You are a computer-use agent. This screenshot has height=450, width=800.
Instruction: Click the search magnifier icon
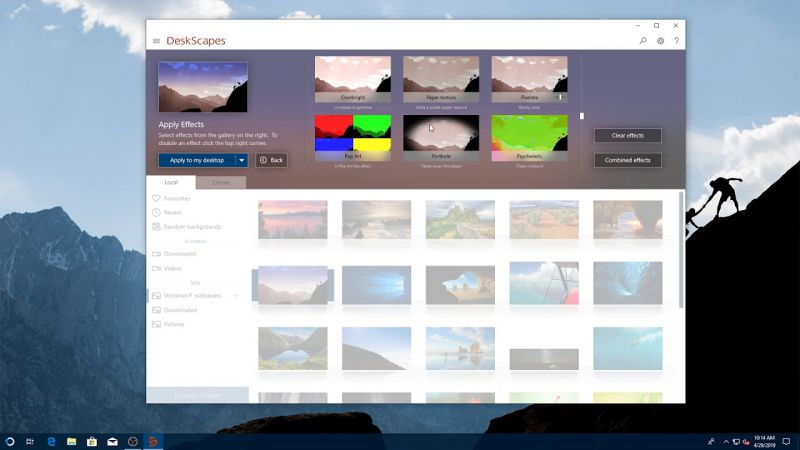(643, 41)
